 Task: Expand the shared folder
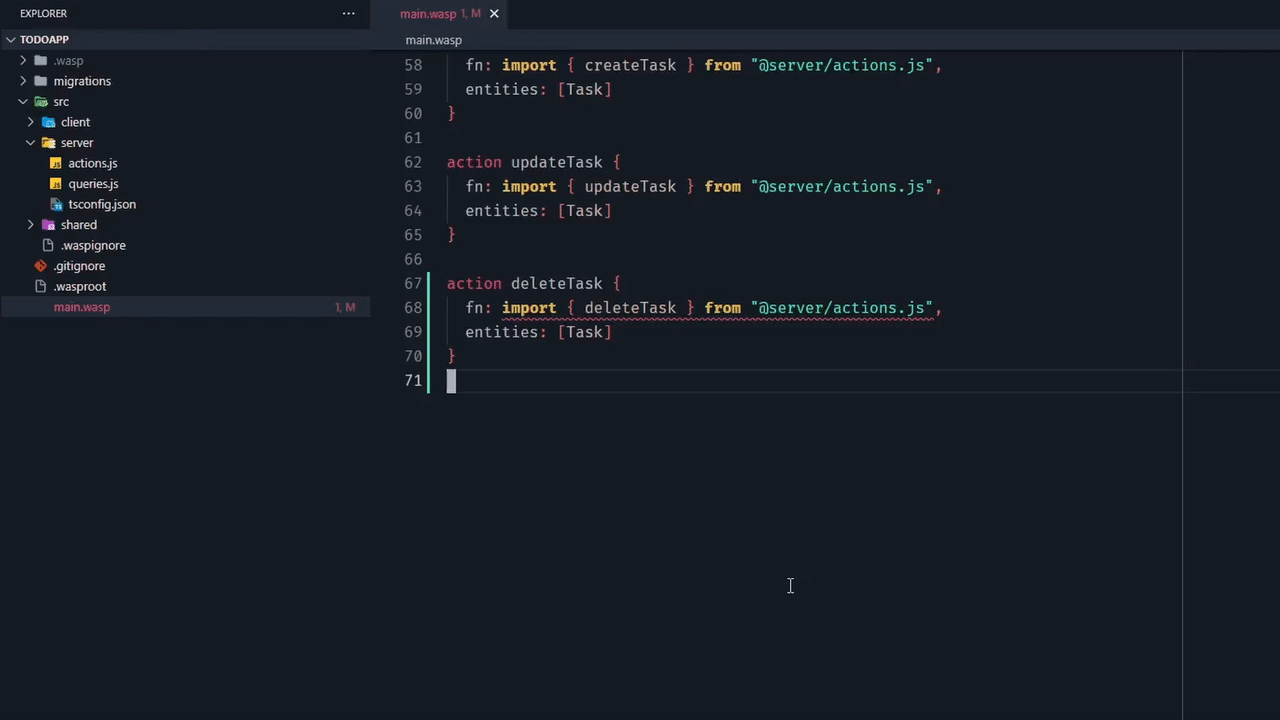tap(31, 225)
